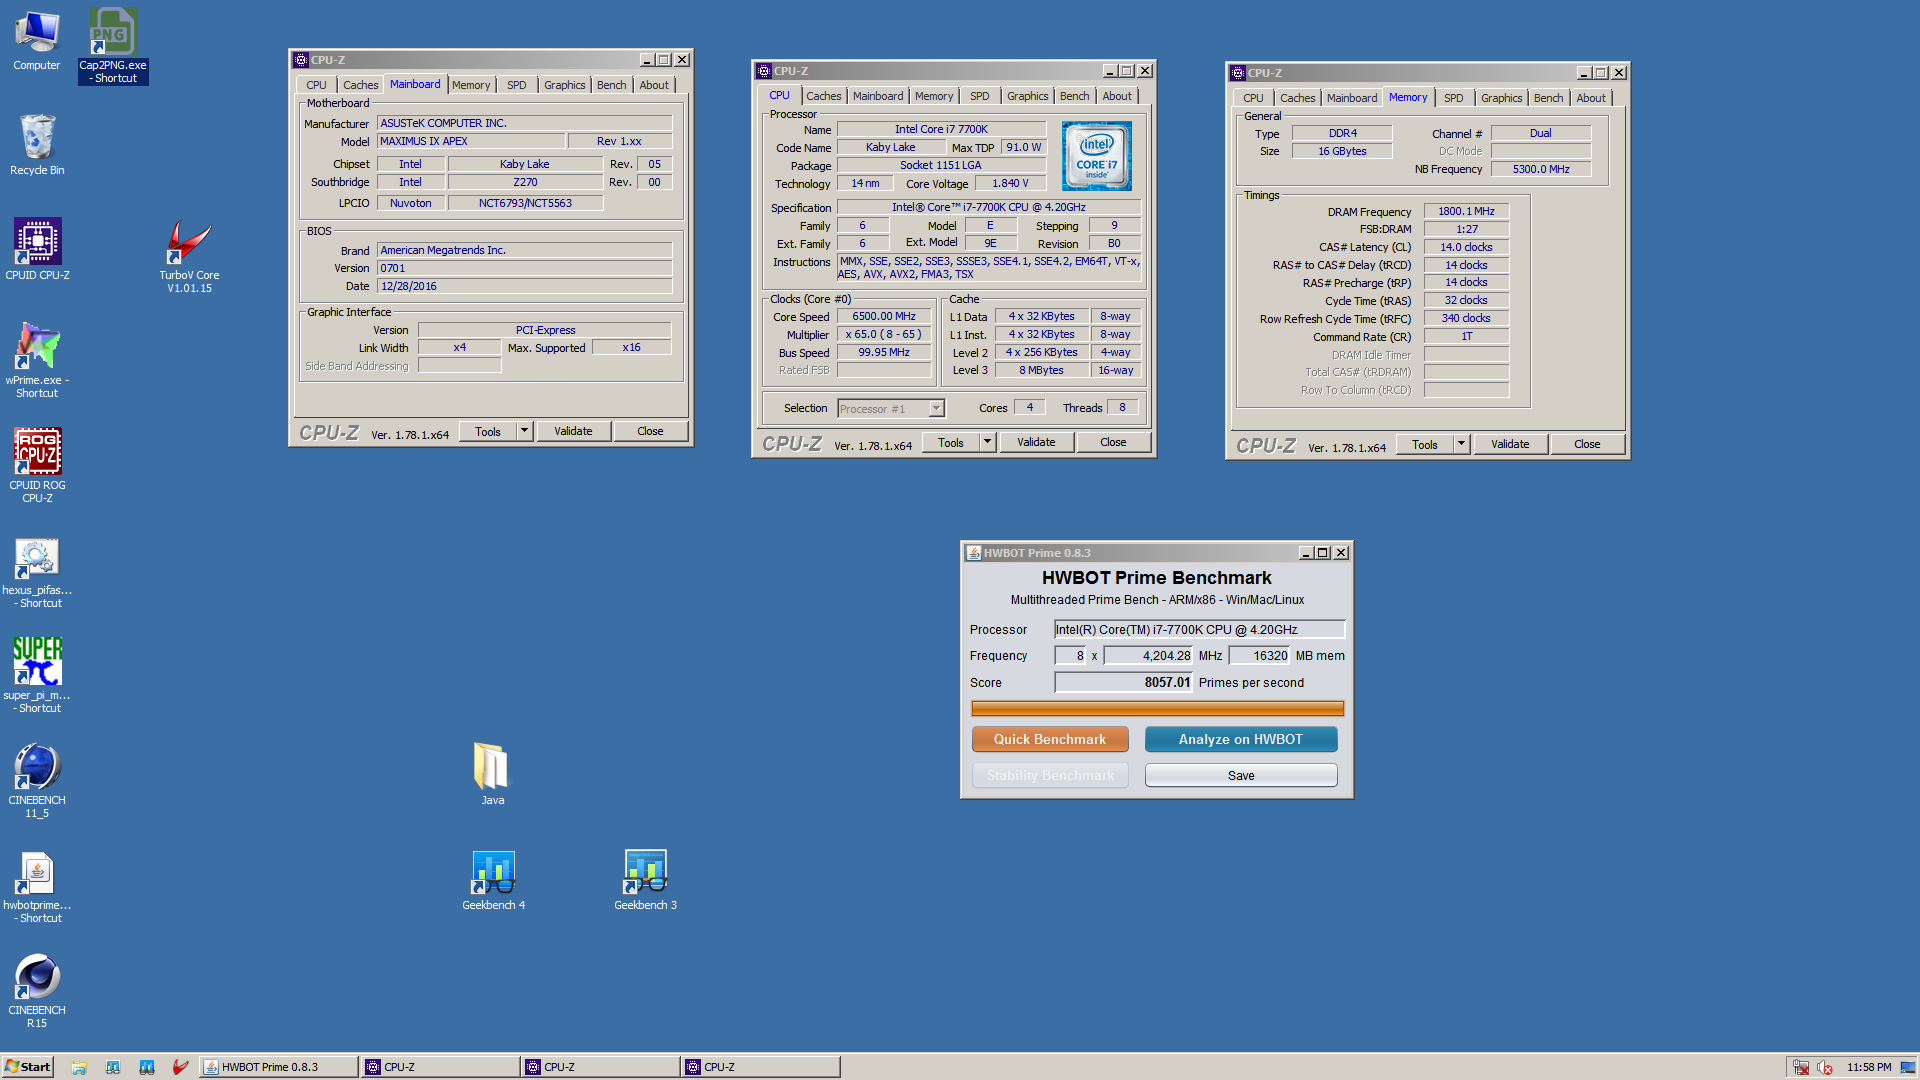Open CINEBENCH 11_5 desktop icon

[x=37, y=781]
